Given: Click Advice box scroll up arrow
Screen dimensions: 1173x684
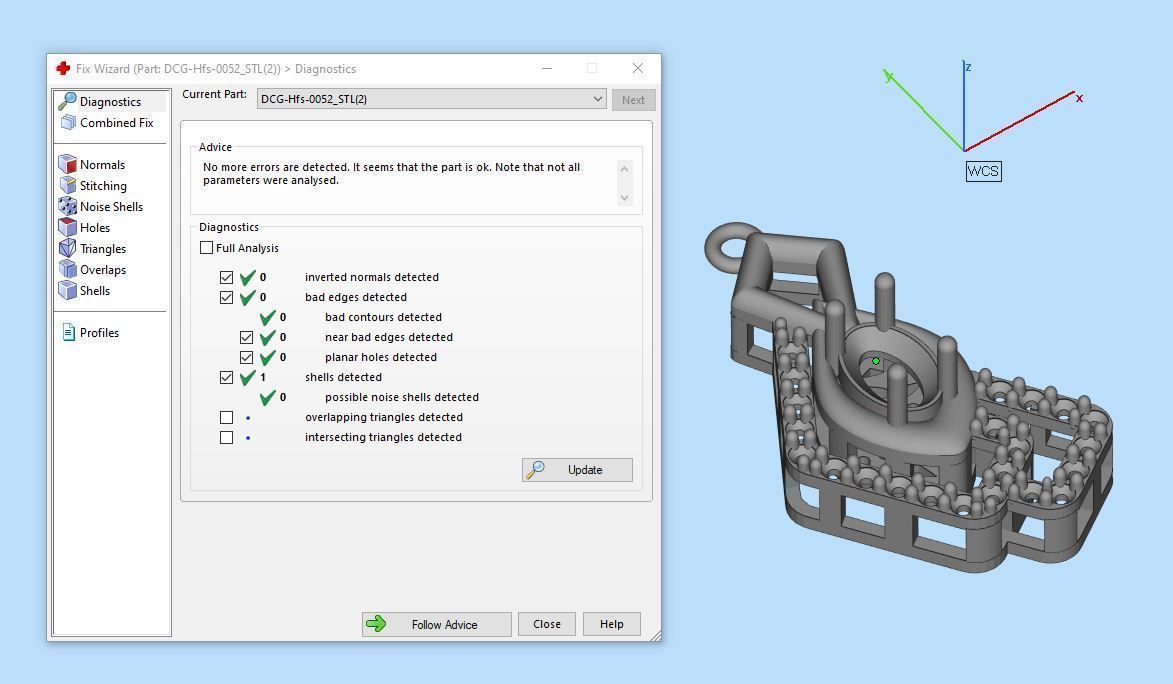Looking at the screenshot, I should pyautogui.click(x=625, y=169).
